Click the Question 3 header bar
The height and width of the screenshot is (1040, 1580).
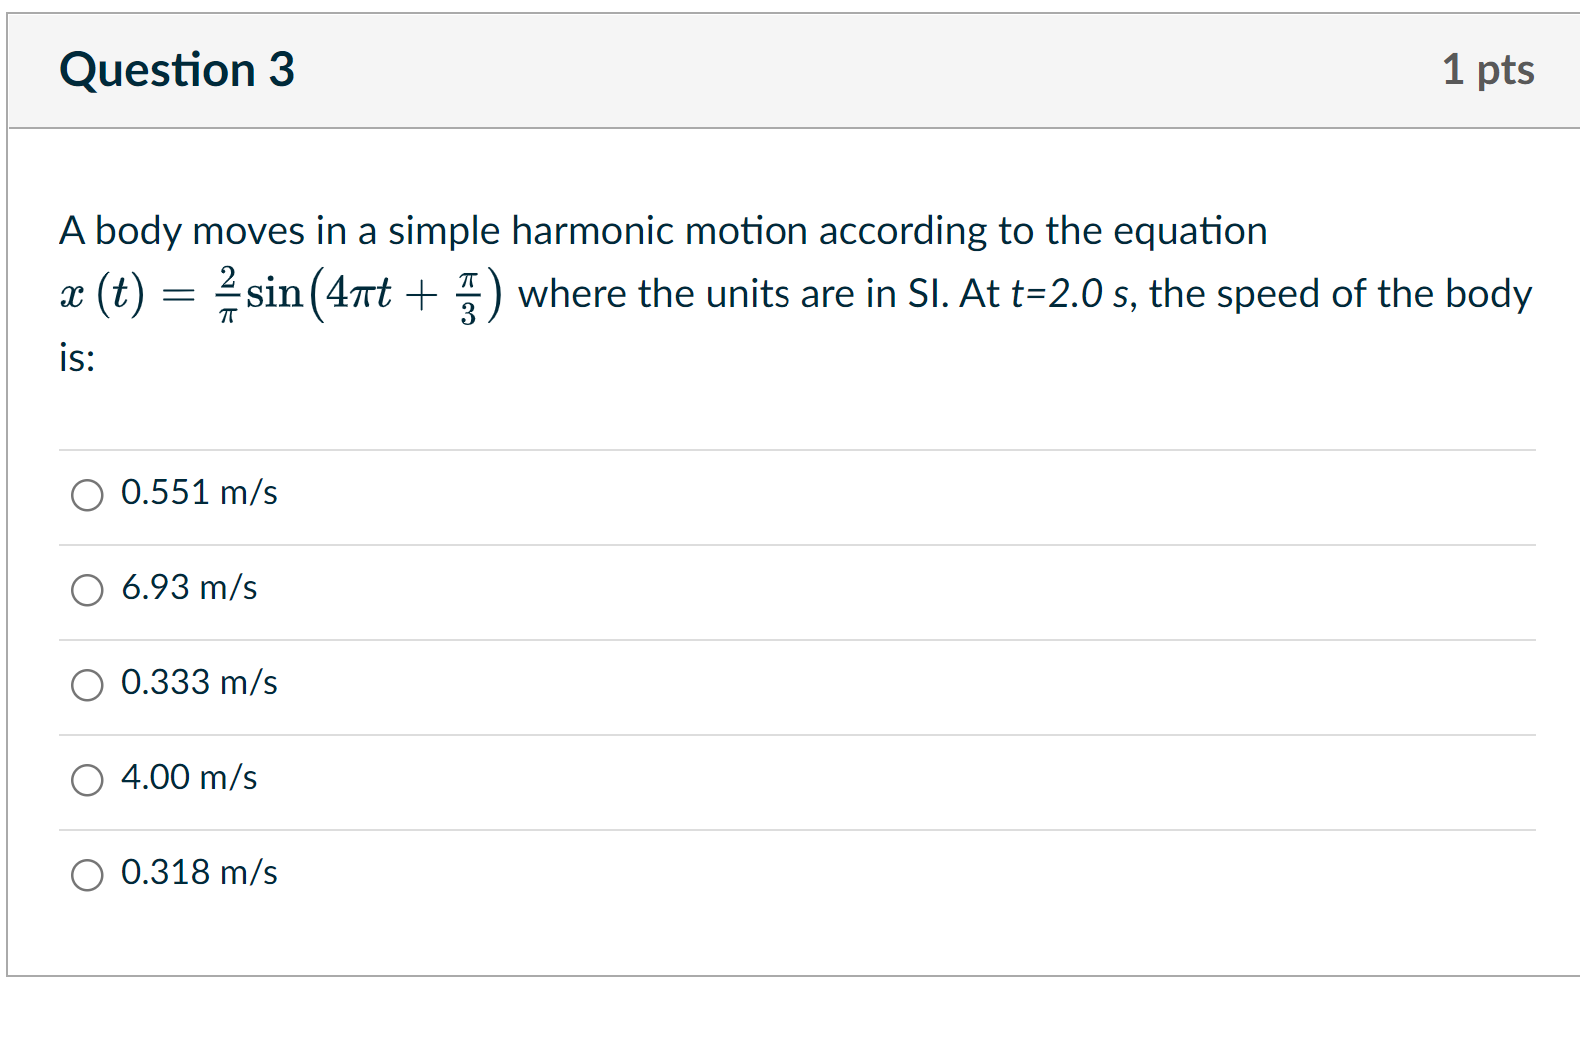[x=790, y=69]
